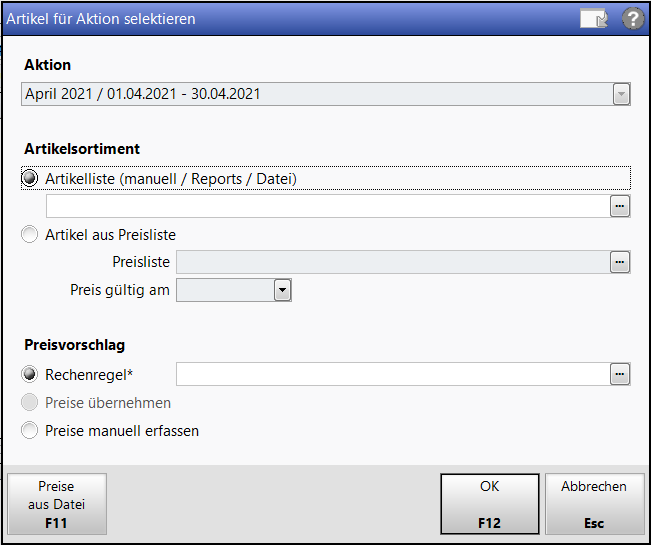Click Abbrechen Esc button
Image resolution: width=651 pixels, height=545 pixels.
[x=594, y=504]
